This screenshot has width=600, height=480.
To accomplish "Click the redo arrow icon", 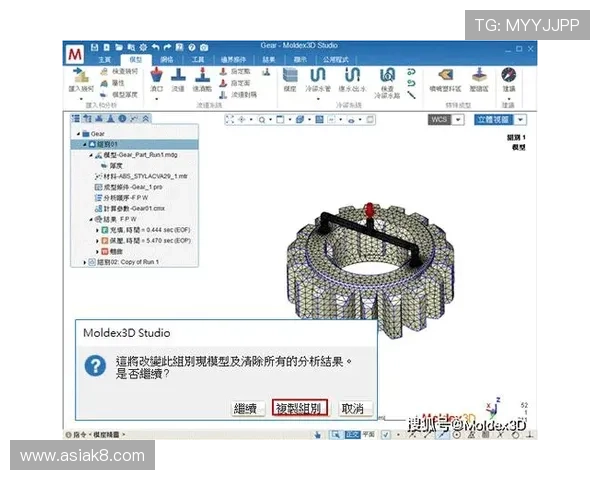I will tap(167, 47).
